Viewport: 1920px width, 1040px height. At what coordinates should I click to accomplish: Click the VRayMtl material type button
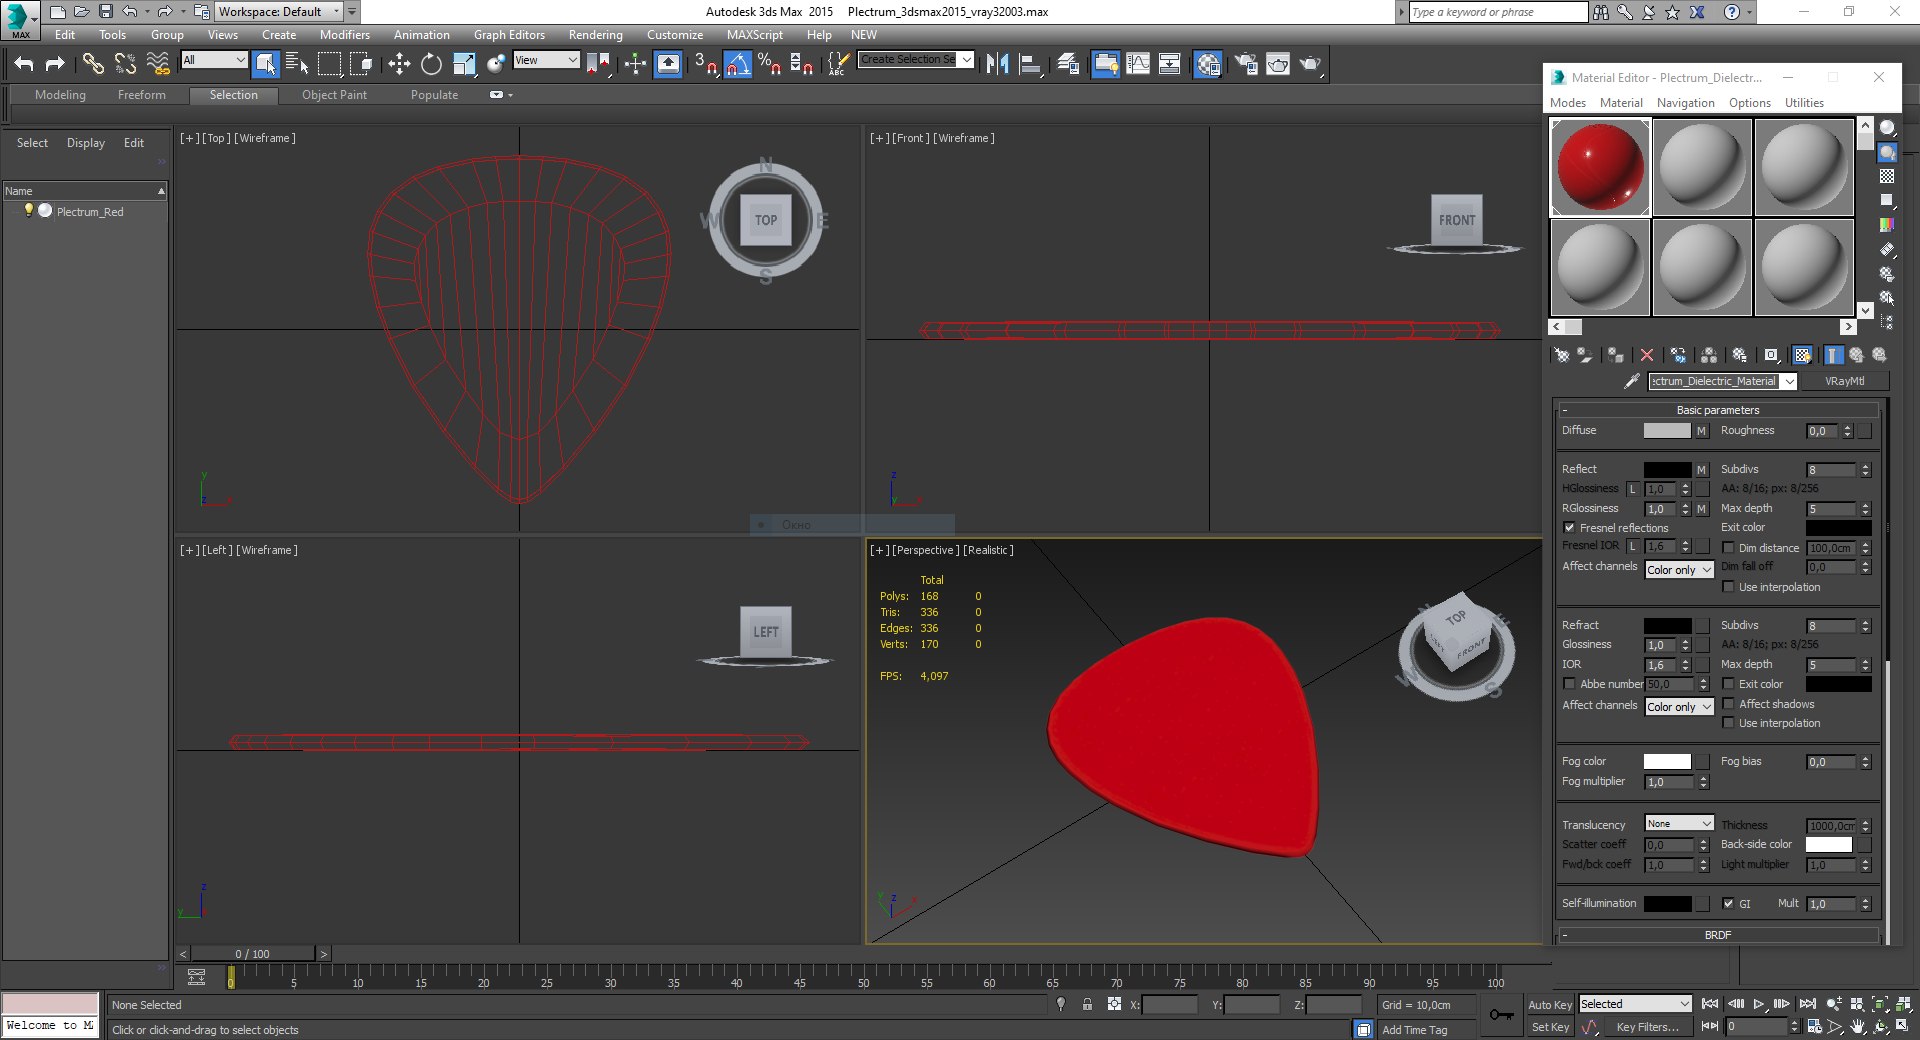1844,381
